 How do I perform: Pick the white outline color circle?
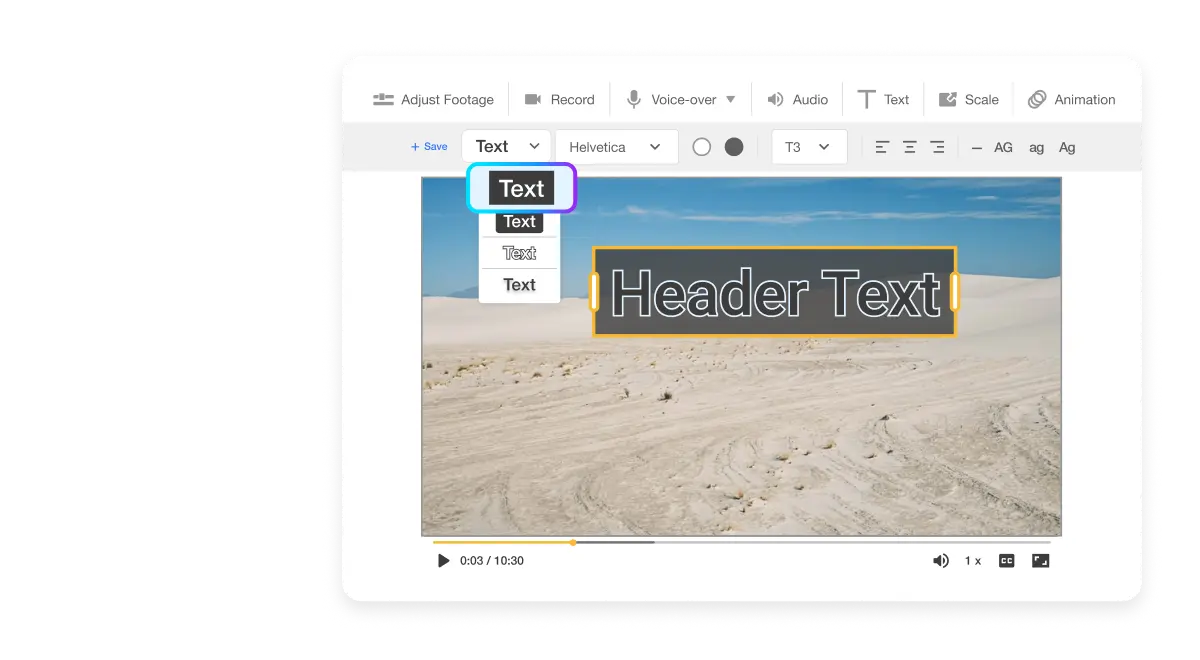702,147
